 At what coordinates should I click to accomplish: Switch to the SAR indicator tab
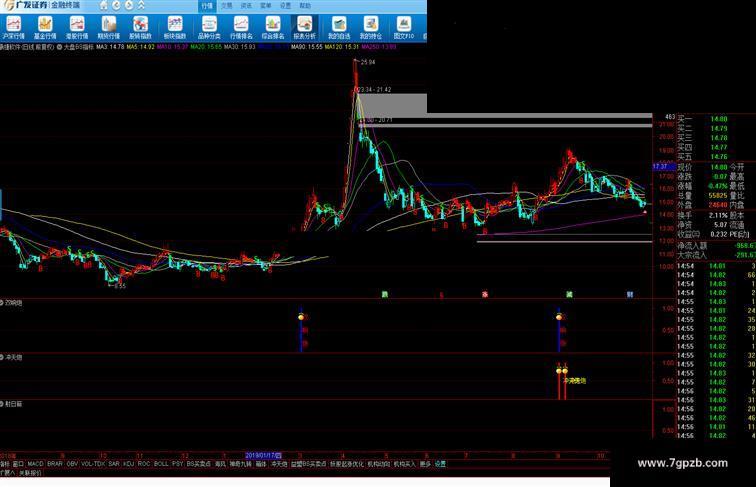114,463
